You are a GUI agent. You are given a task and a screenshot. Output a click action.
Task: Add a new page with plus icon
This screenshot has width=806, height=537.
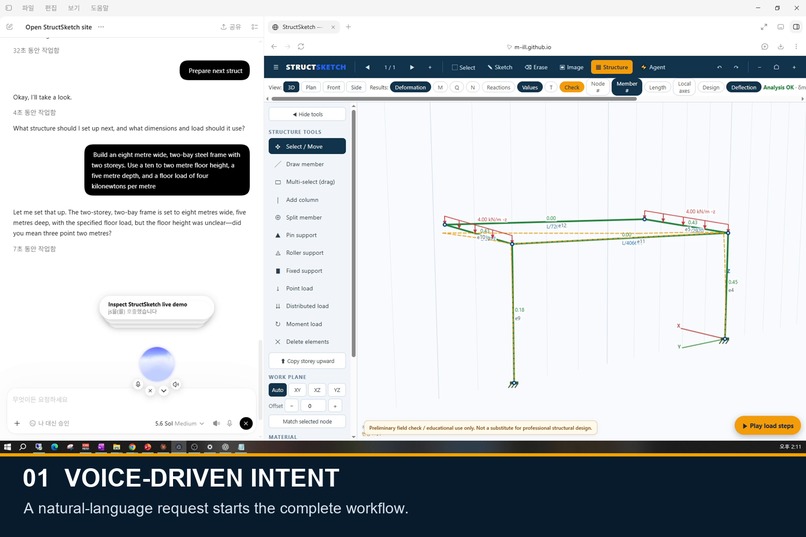(430, 67)
